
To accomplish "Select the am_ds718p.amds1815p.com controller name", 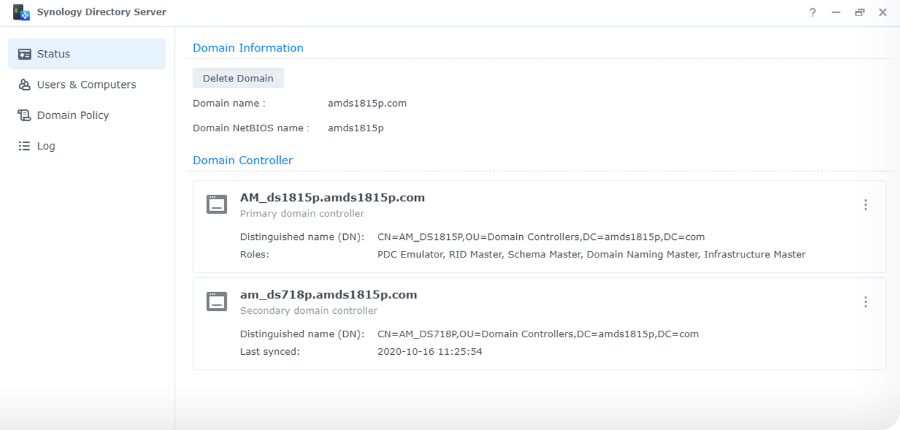I will [328, 295].
